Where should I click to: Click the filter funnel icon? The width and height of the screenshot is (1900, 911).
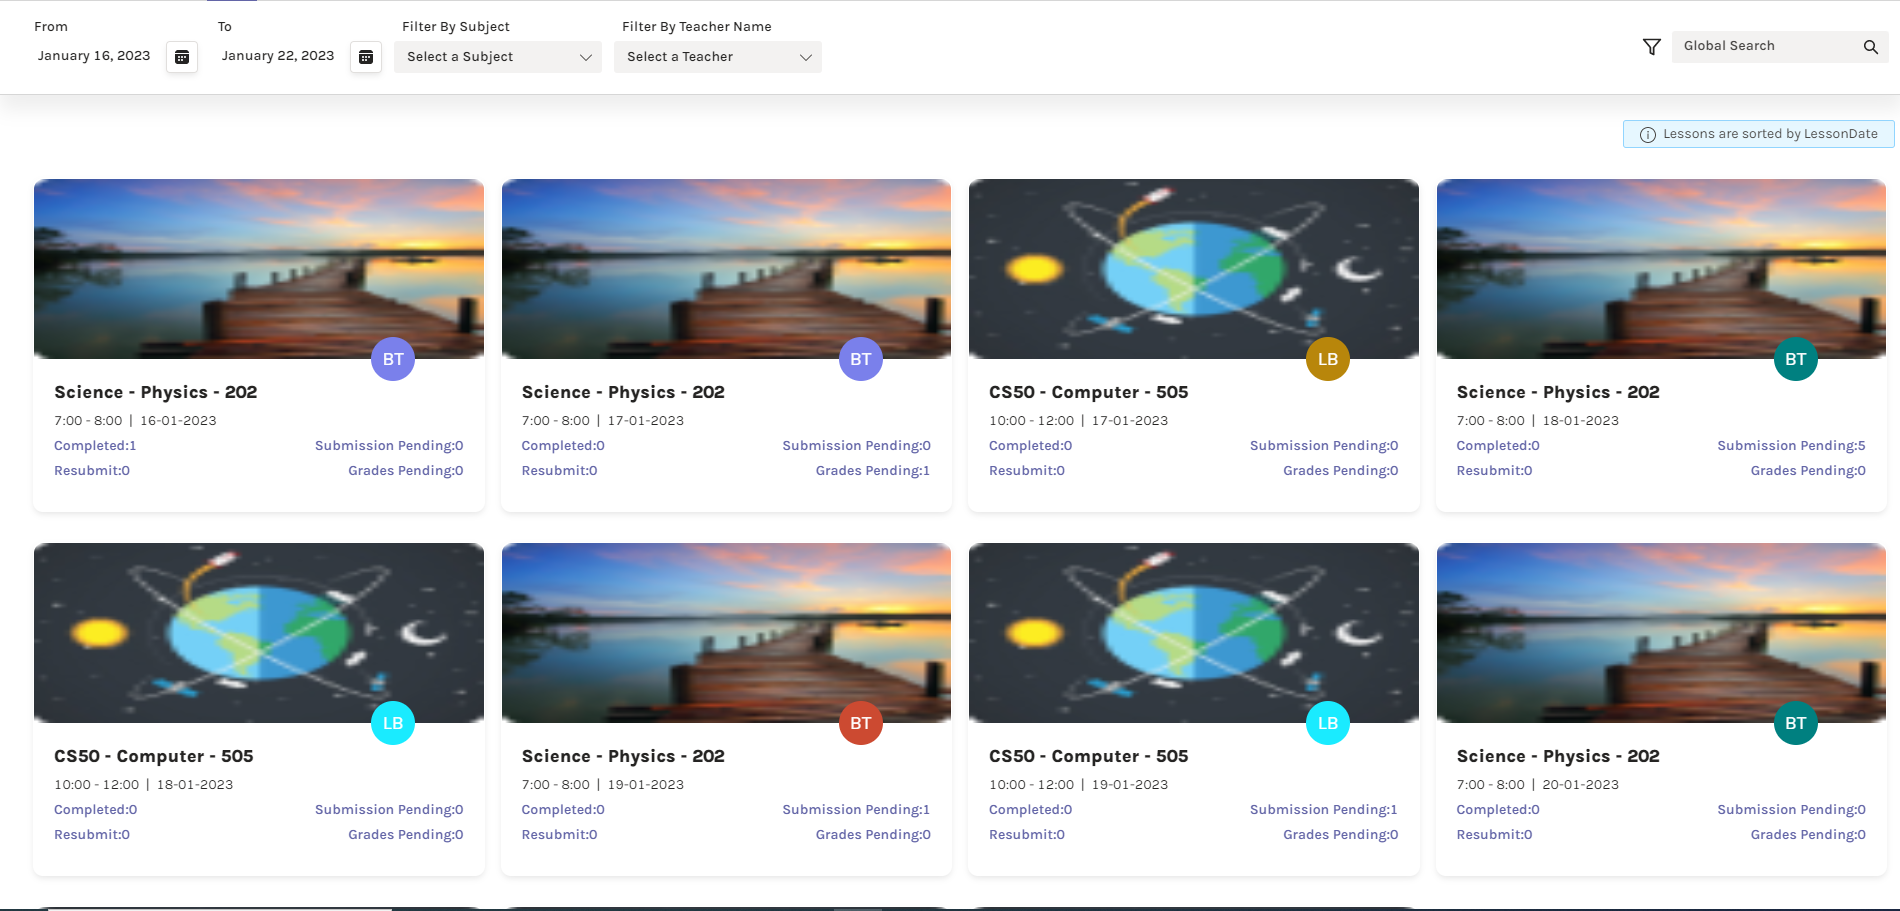tap(1650, 46)
